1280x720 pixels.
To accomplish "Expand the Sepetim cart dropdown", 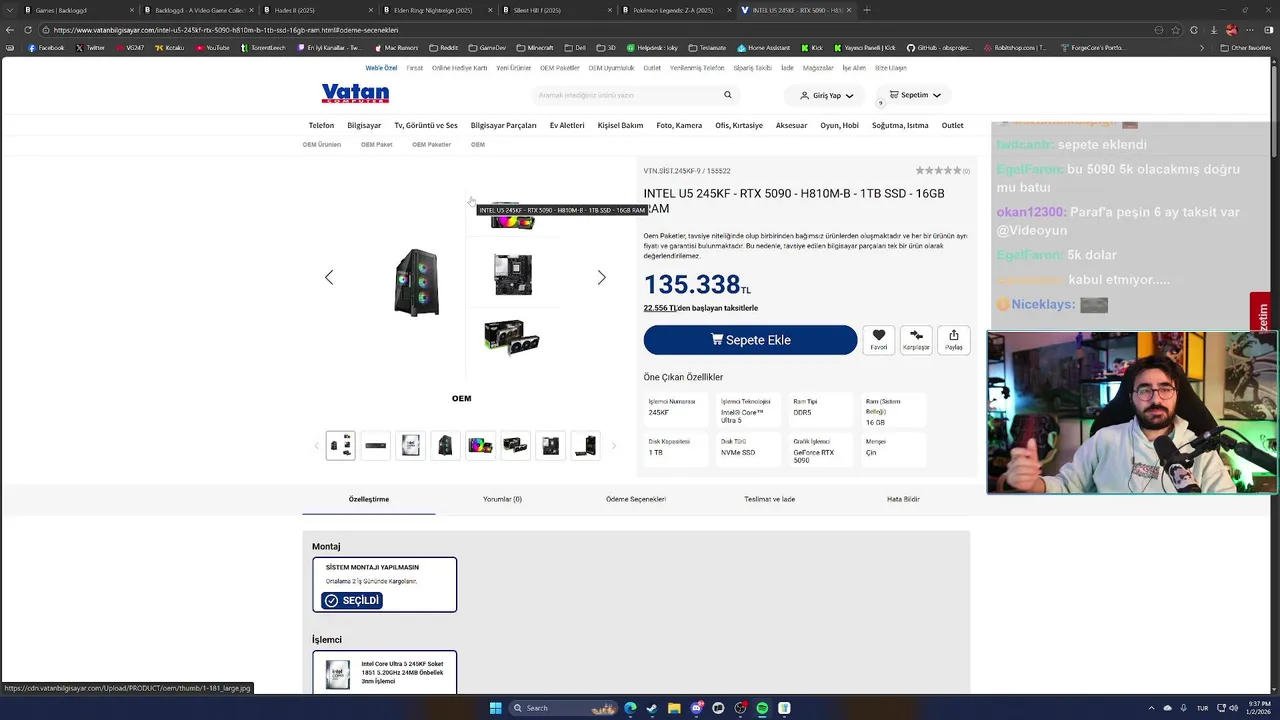I will point(936,95).
